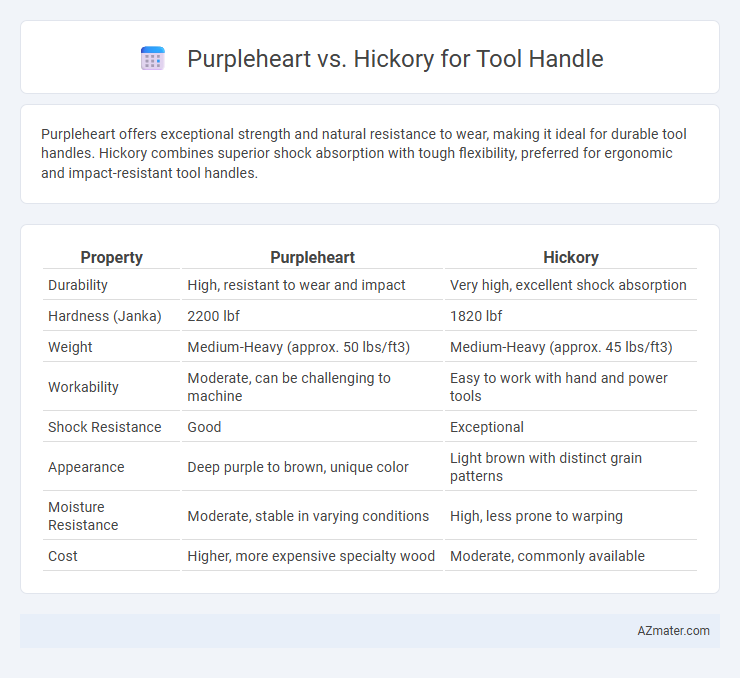Click the Workability row label
This screenshot has width=740, height=678.
point(83,387)
